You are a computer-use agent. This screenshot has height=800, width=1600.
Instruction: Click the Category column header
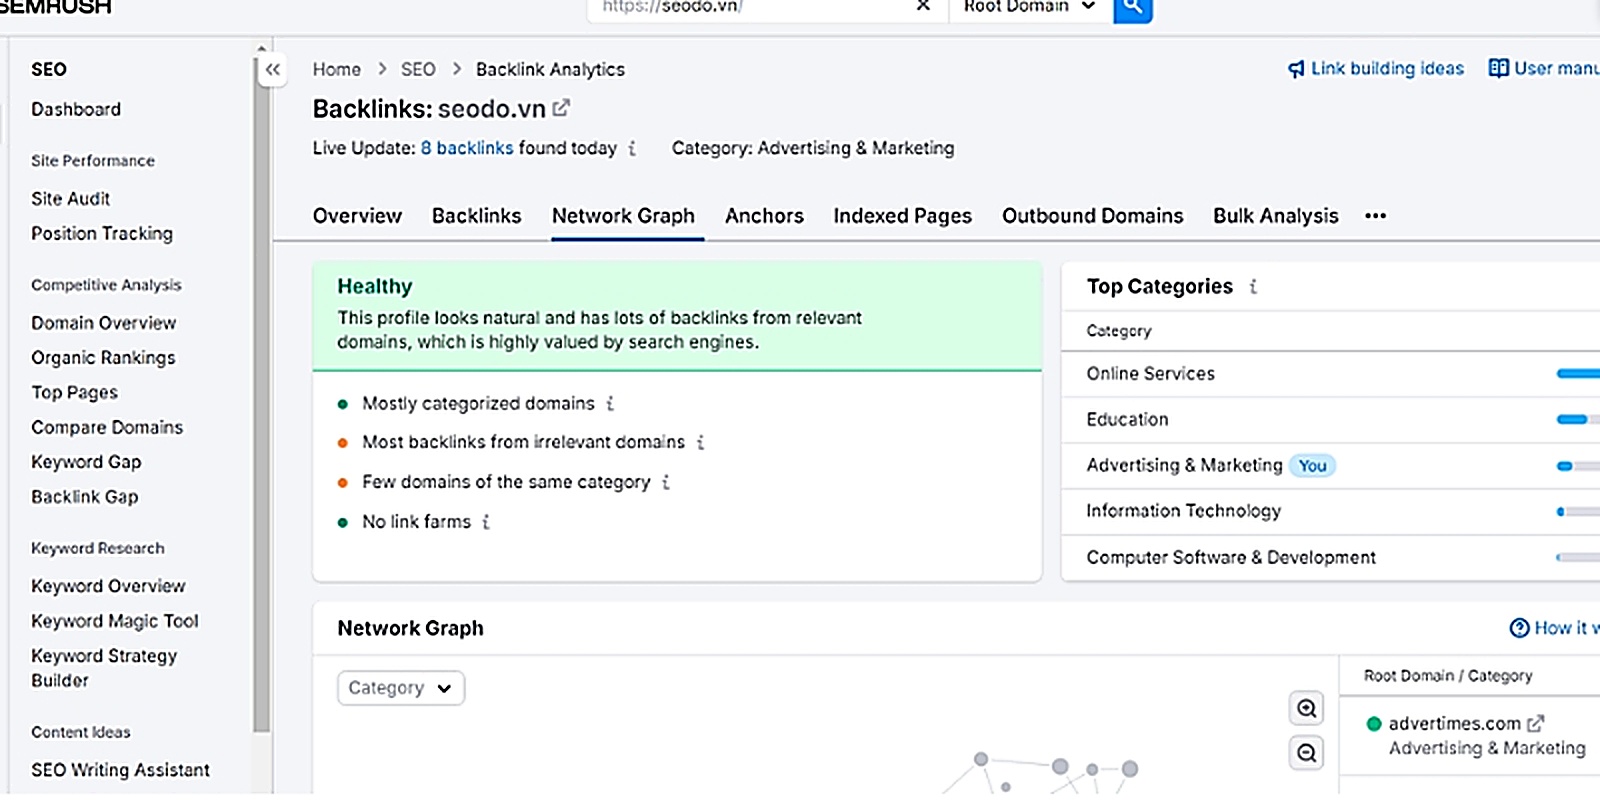[x=1119, y=331]
